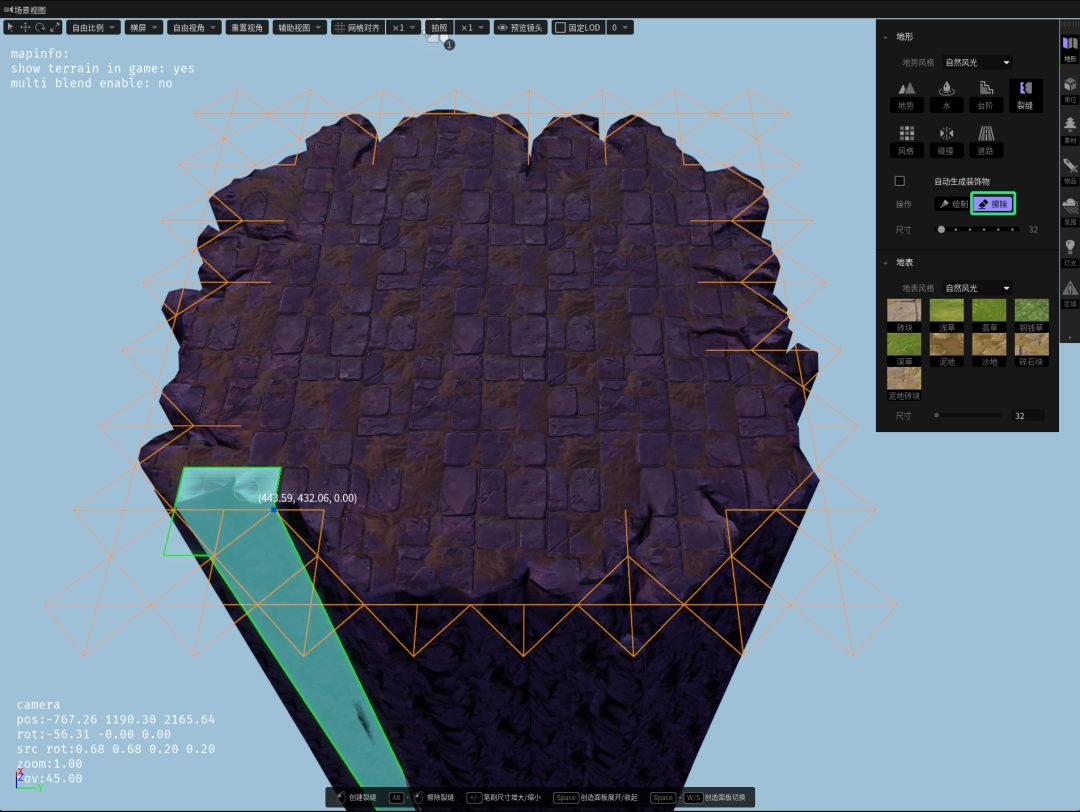Image resolution: width=1080 pixels, height=812 pixels.
Task: Toggle 预览镜头 camera preview
Action: [520, 28]
